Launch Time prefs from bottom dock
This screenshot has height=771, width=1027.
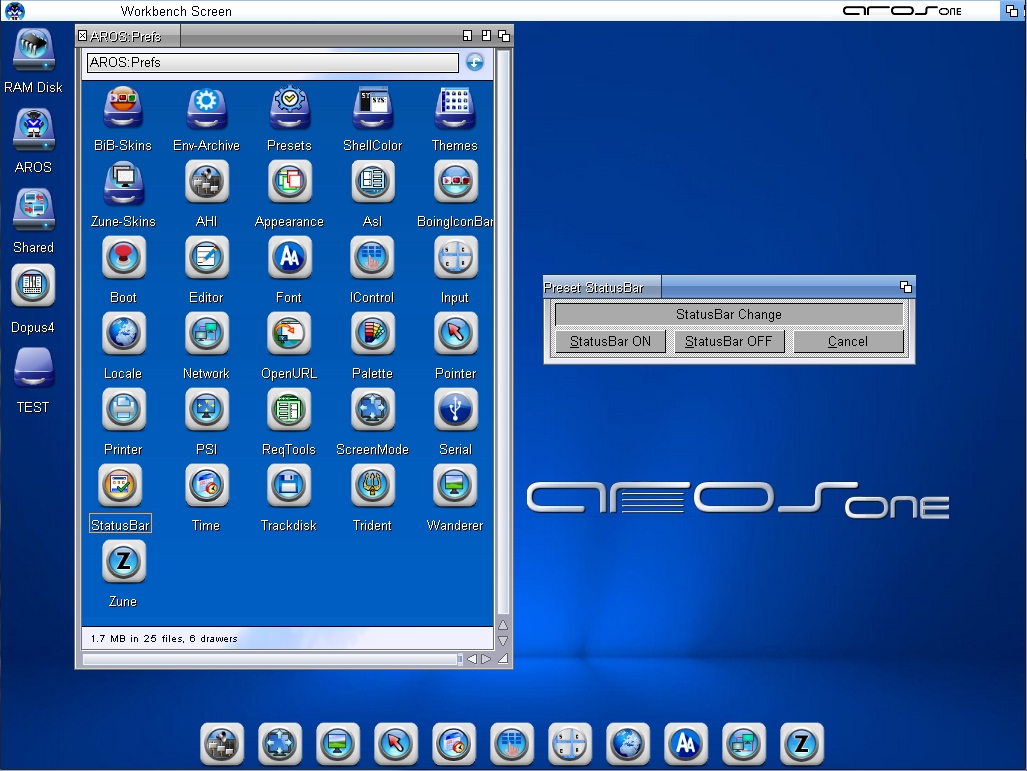point(454,744)
